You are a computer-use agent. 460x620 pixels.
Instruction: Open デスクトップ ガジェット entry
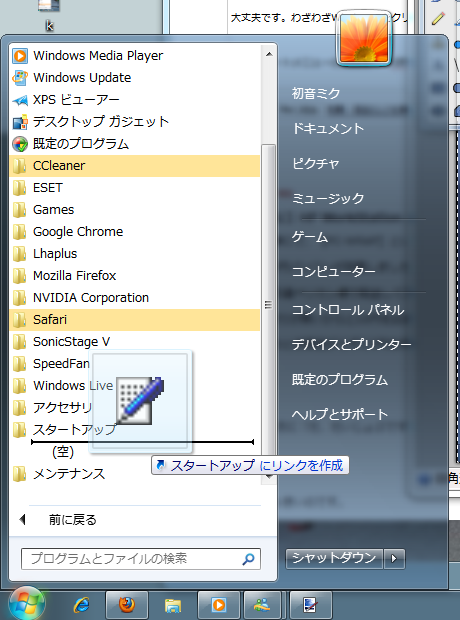click(134, 122)
